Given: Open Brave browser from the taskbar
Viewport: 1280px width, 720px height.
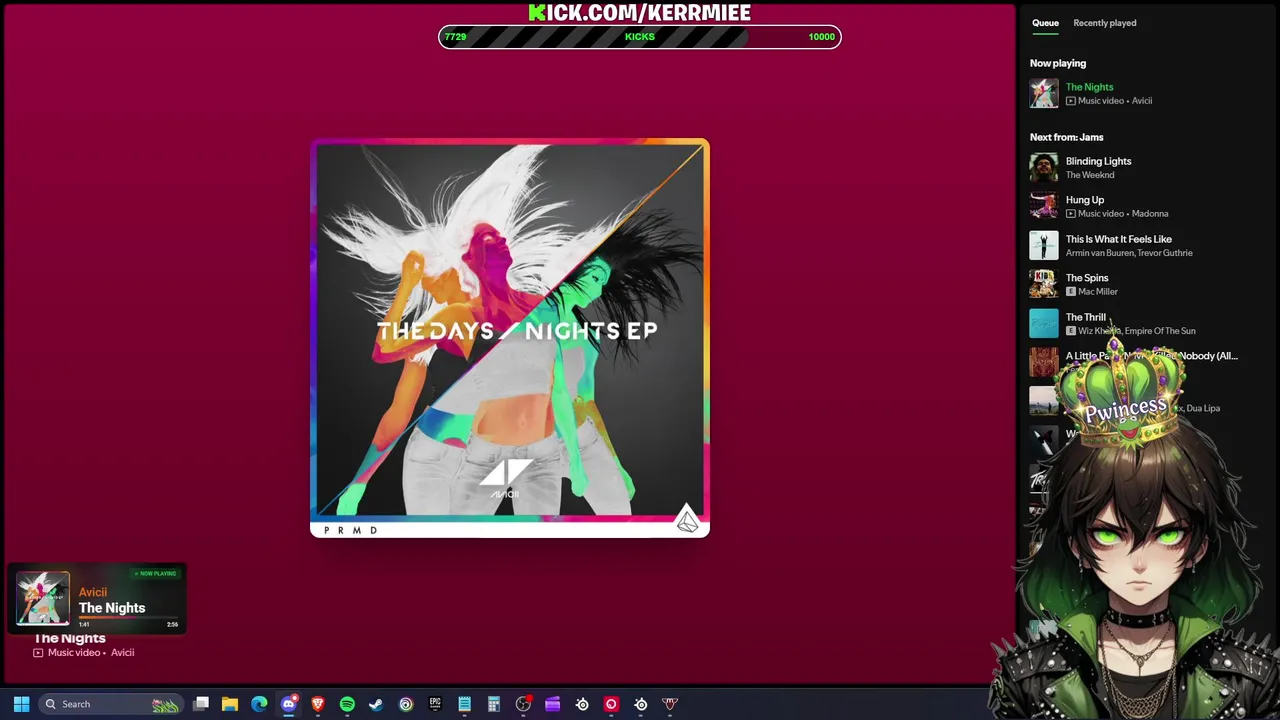Looking at the screenshot, I should point(318,704).
